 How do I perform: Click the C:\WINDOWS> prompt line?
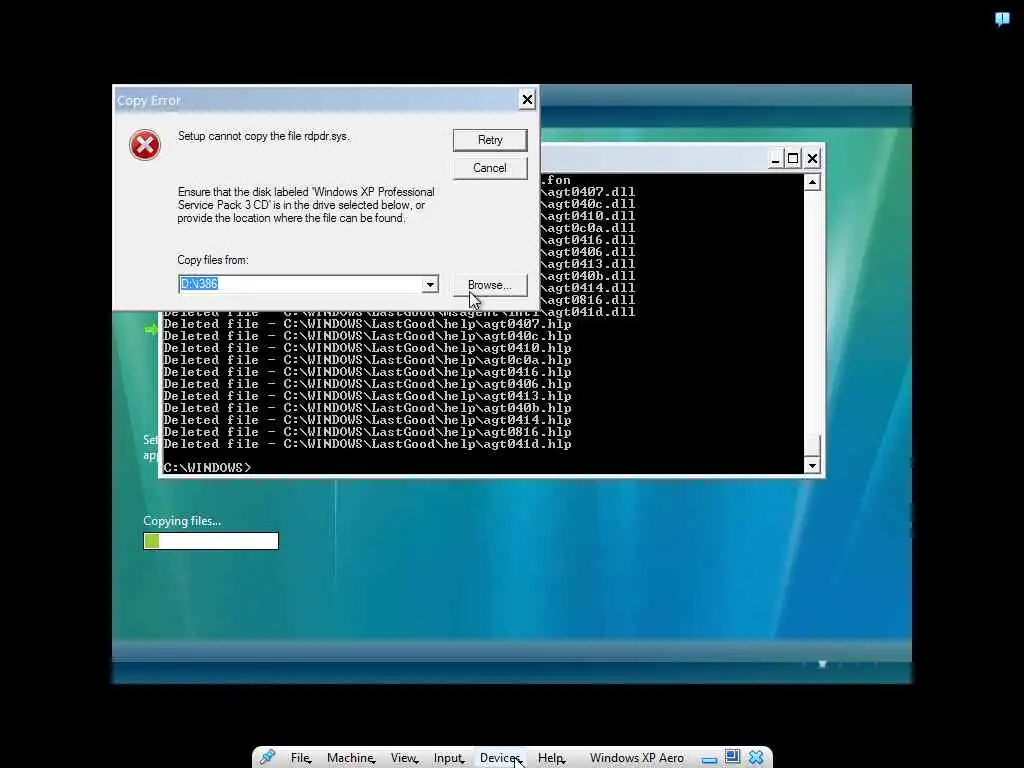point(207,468)
